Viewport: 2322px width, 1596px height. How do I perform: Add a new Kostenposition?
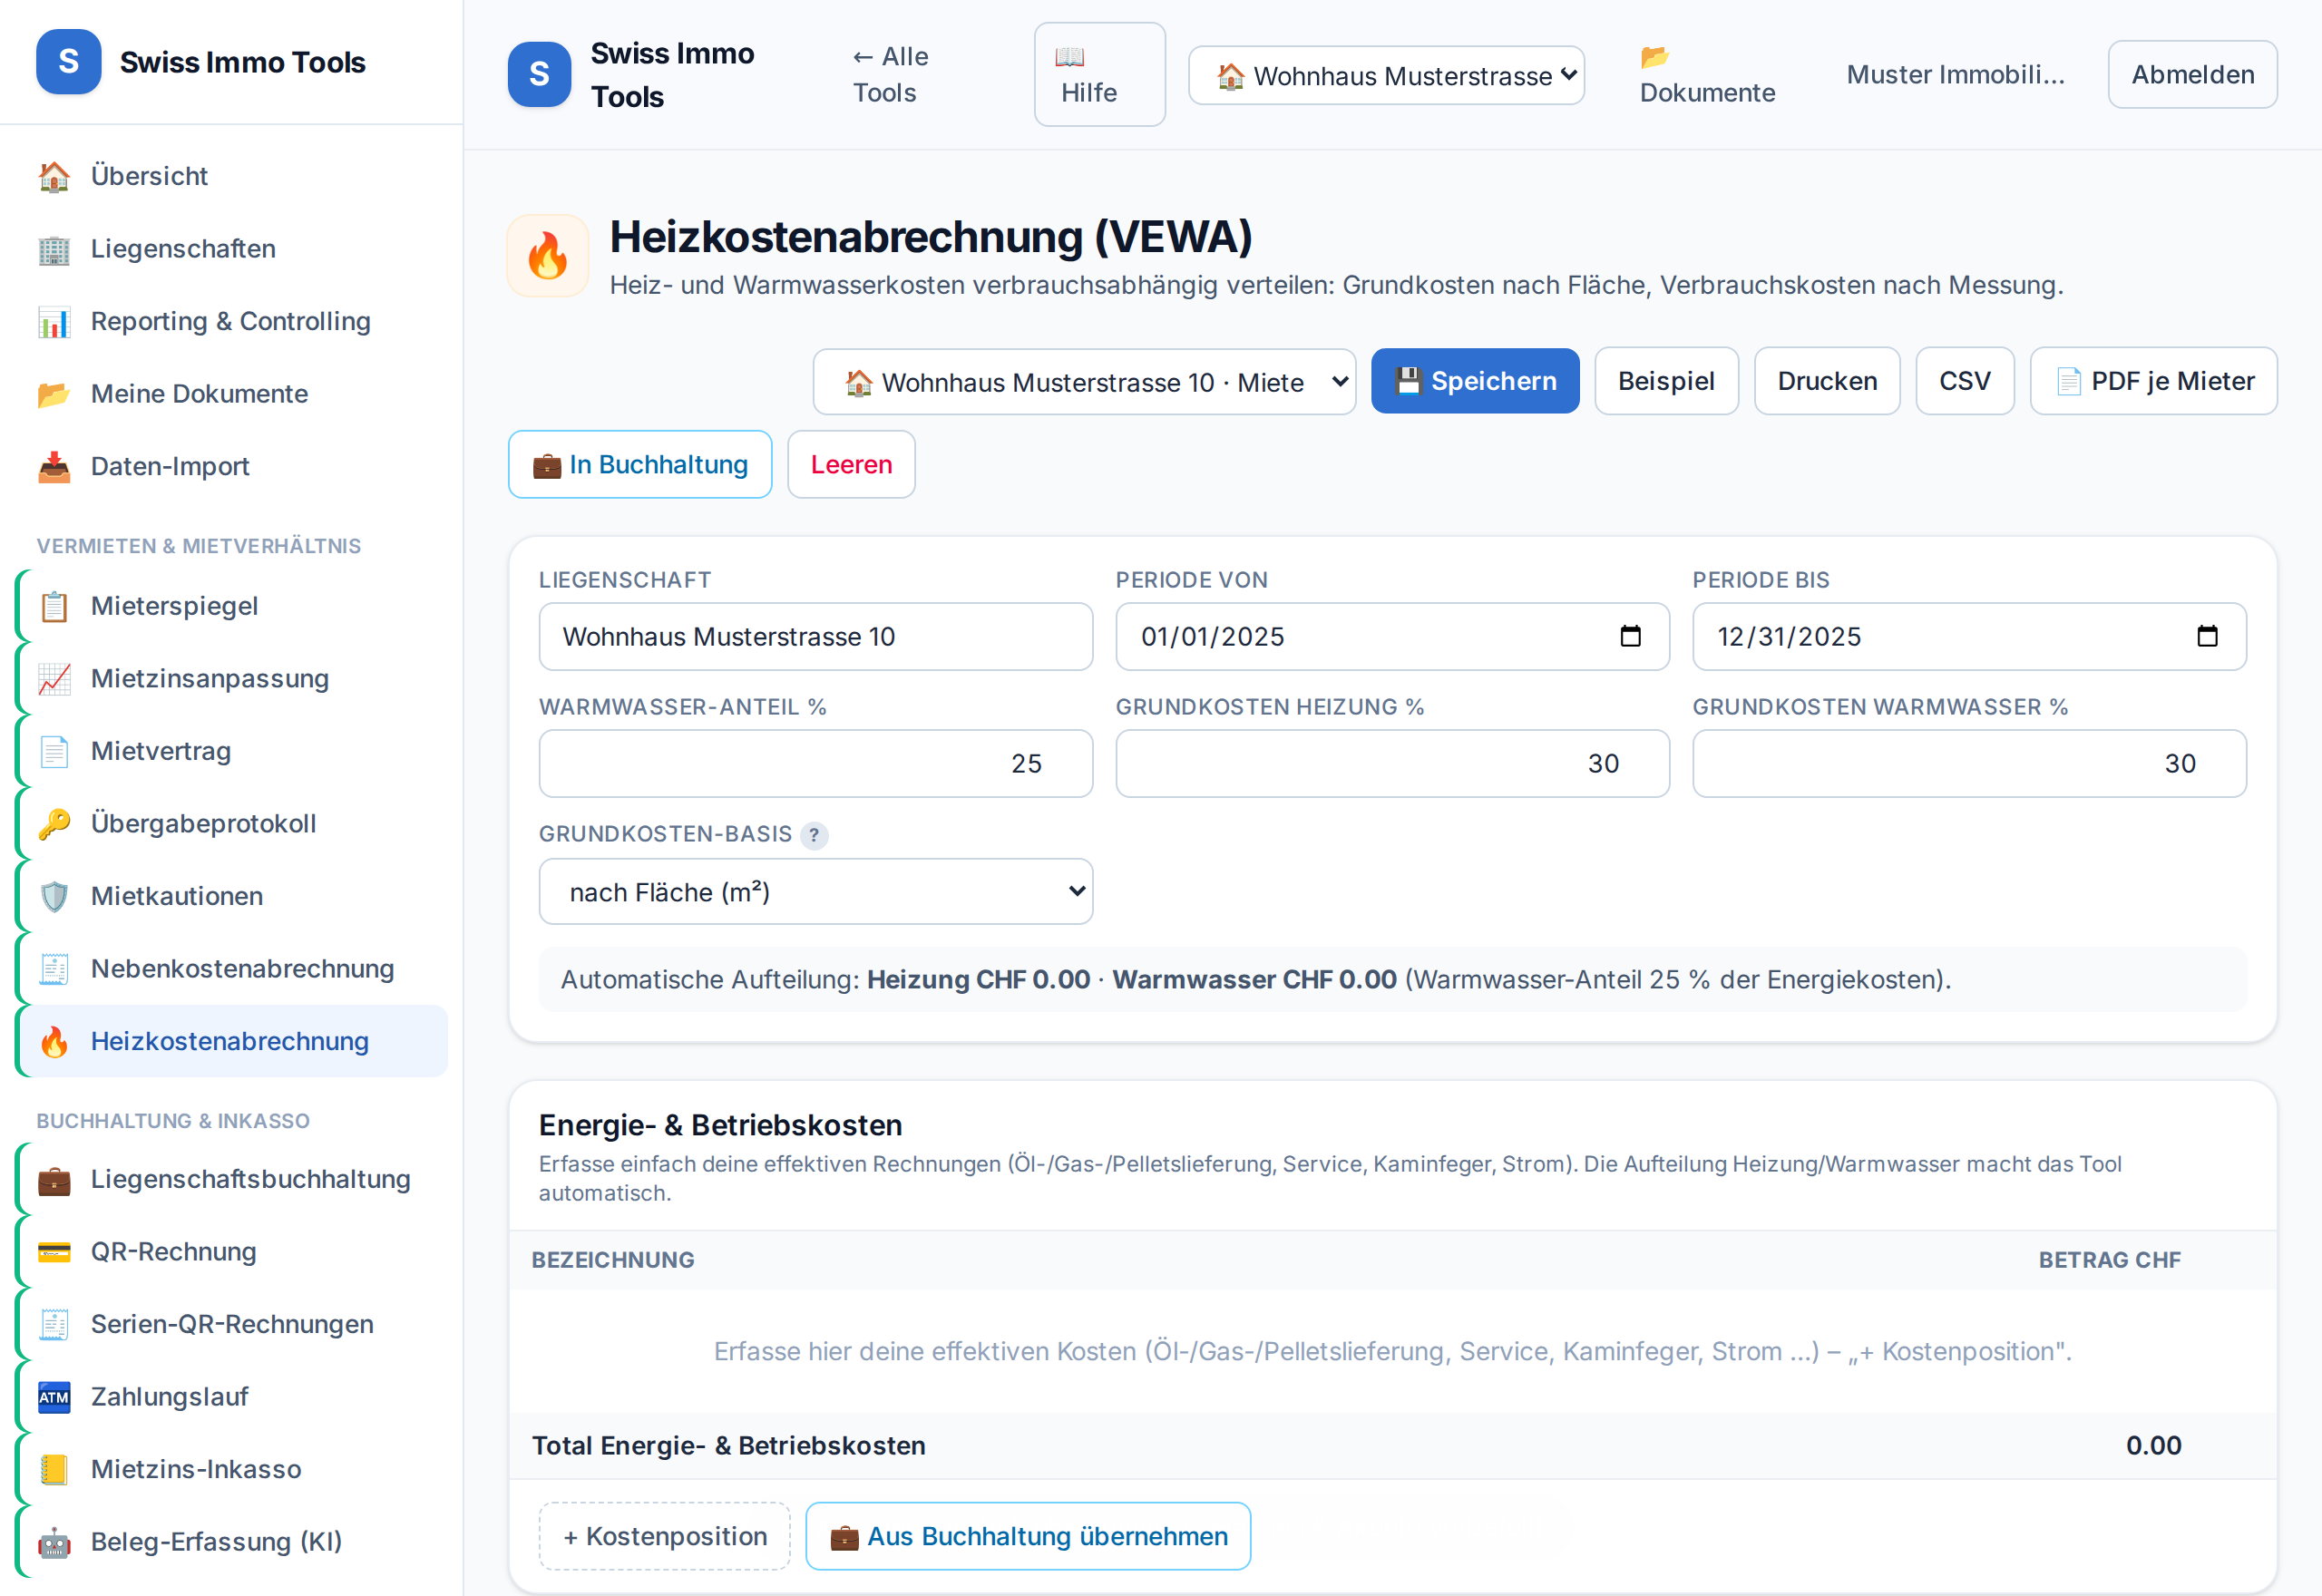click(664, 1535)
